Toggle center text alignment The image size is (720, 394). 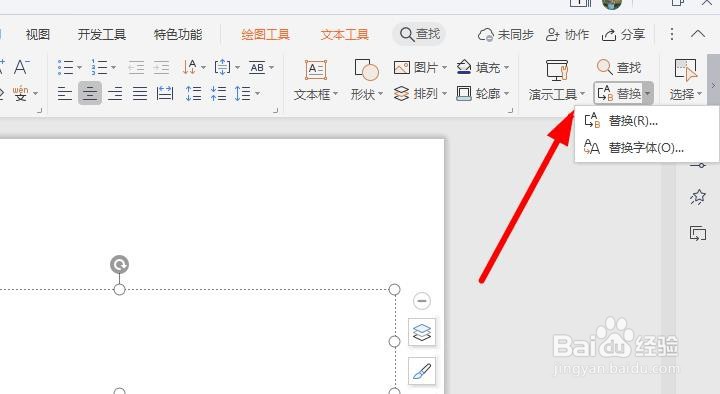[90, 93]
